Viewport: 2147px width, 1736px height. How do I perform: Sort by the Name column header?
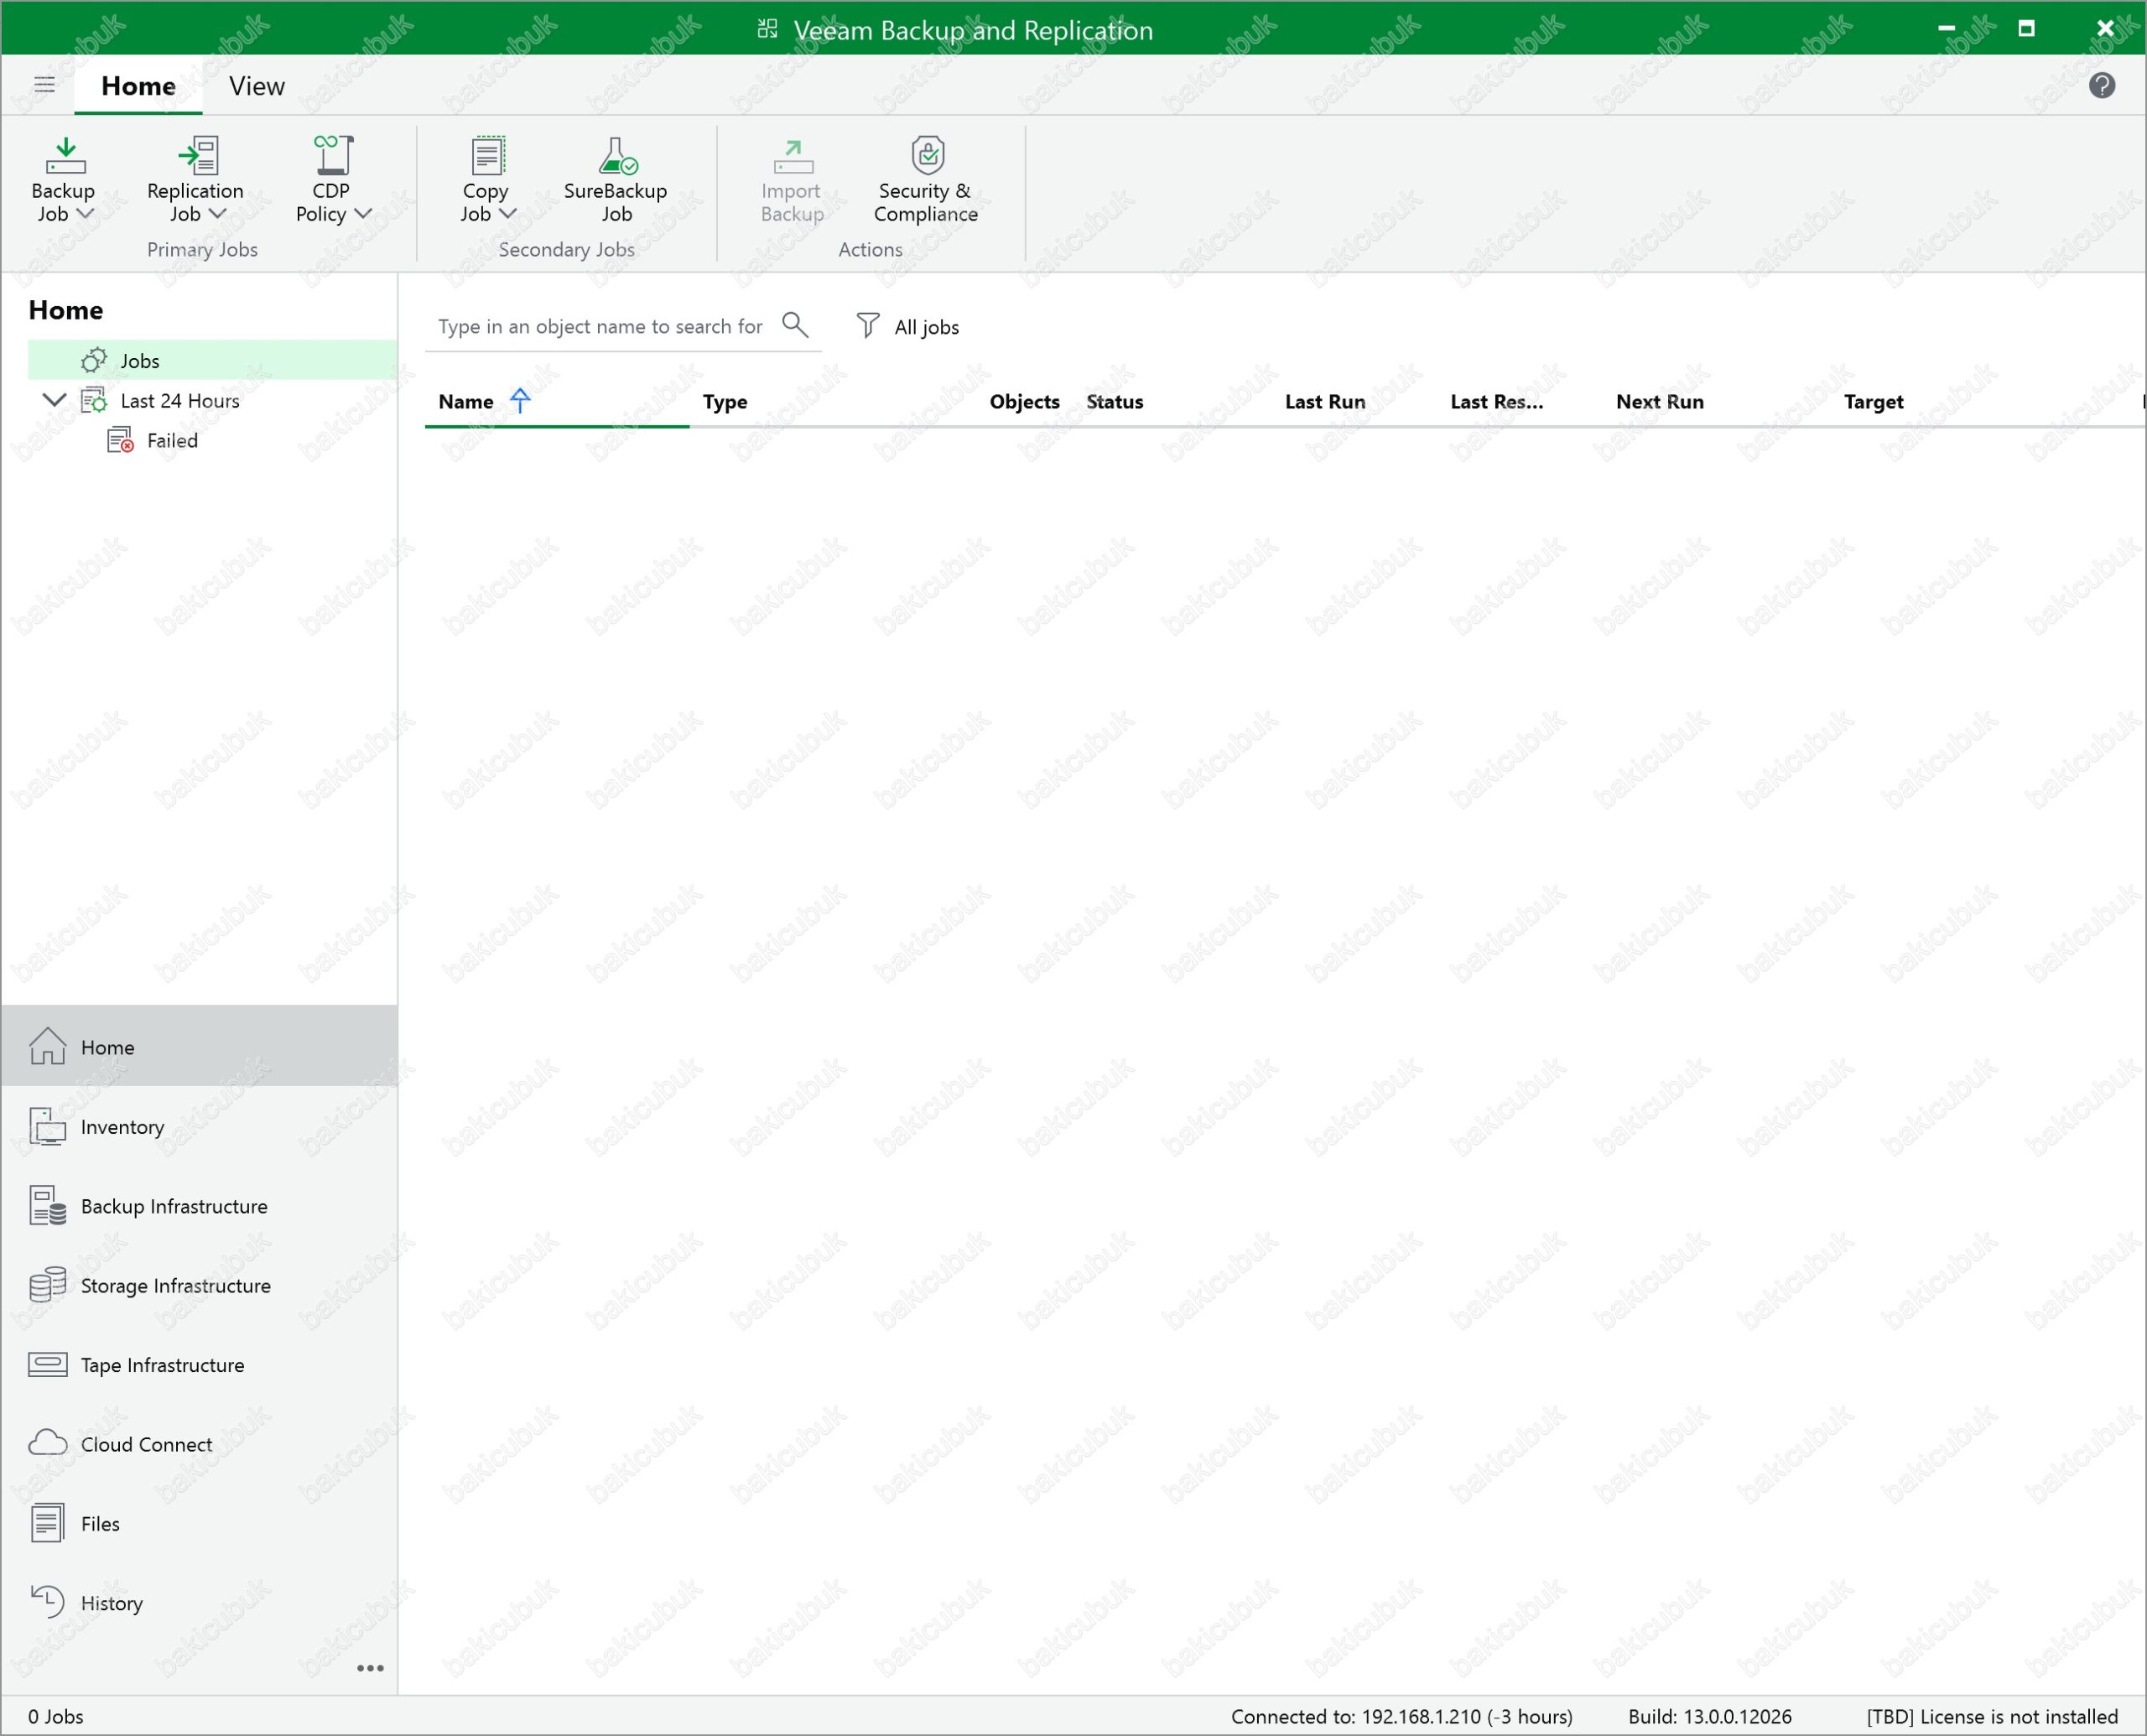tap(466, 401)
